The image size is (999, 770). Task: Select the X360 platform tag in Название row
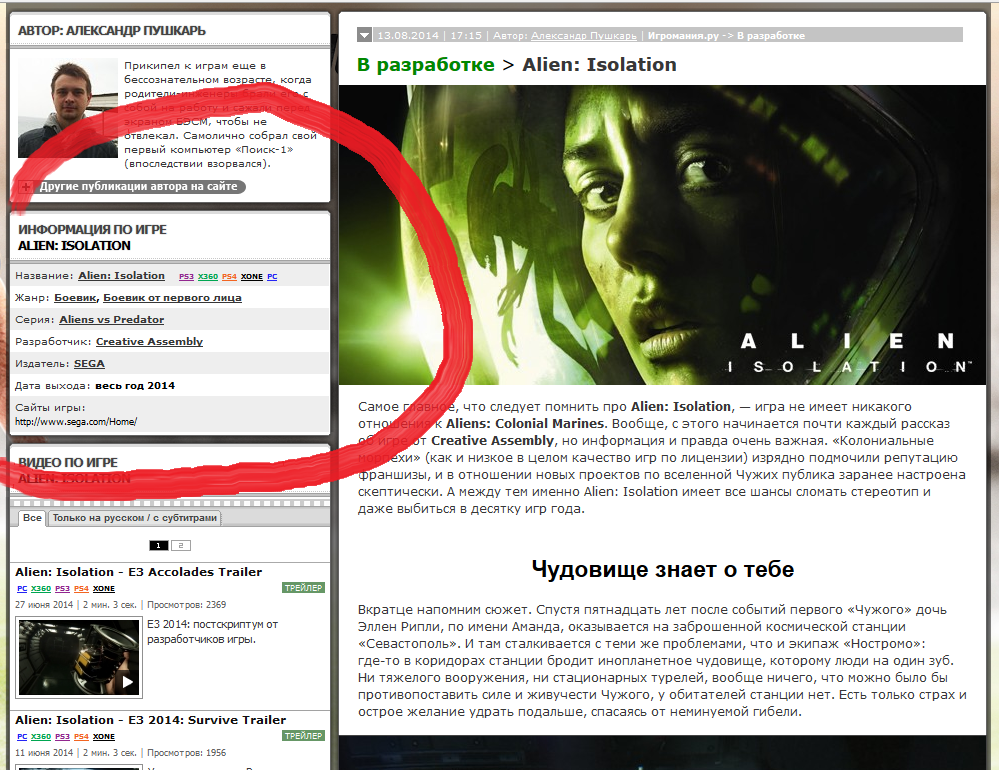point(208,276)
